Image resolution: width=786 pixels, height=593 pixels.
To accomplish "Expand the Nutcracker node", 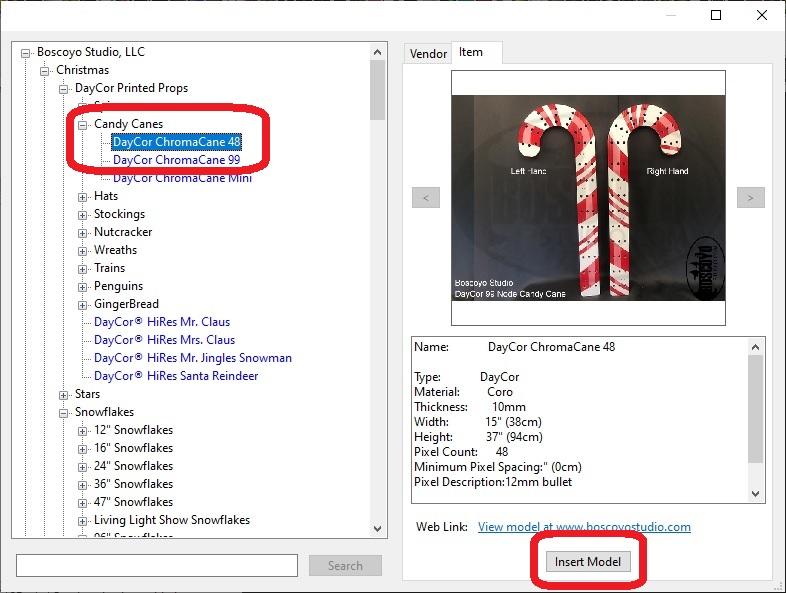I will (82, 233).
